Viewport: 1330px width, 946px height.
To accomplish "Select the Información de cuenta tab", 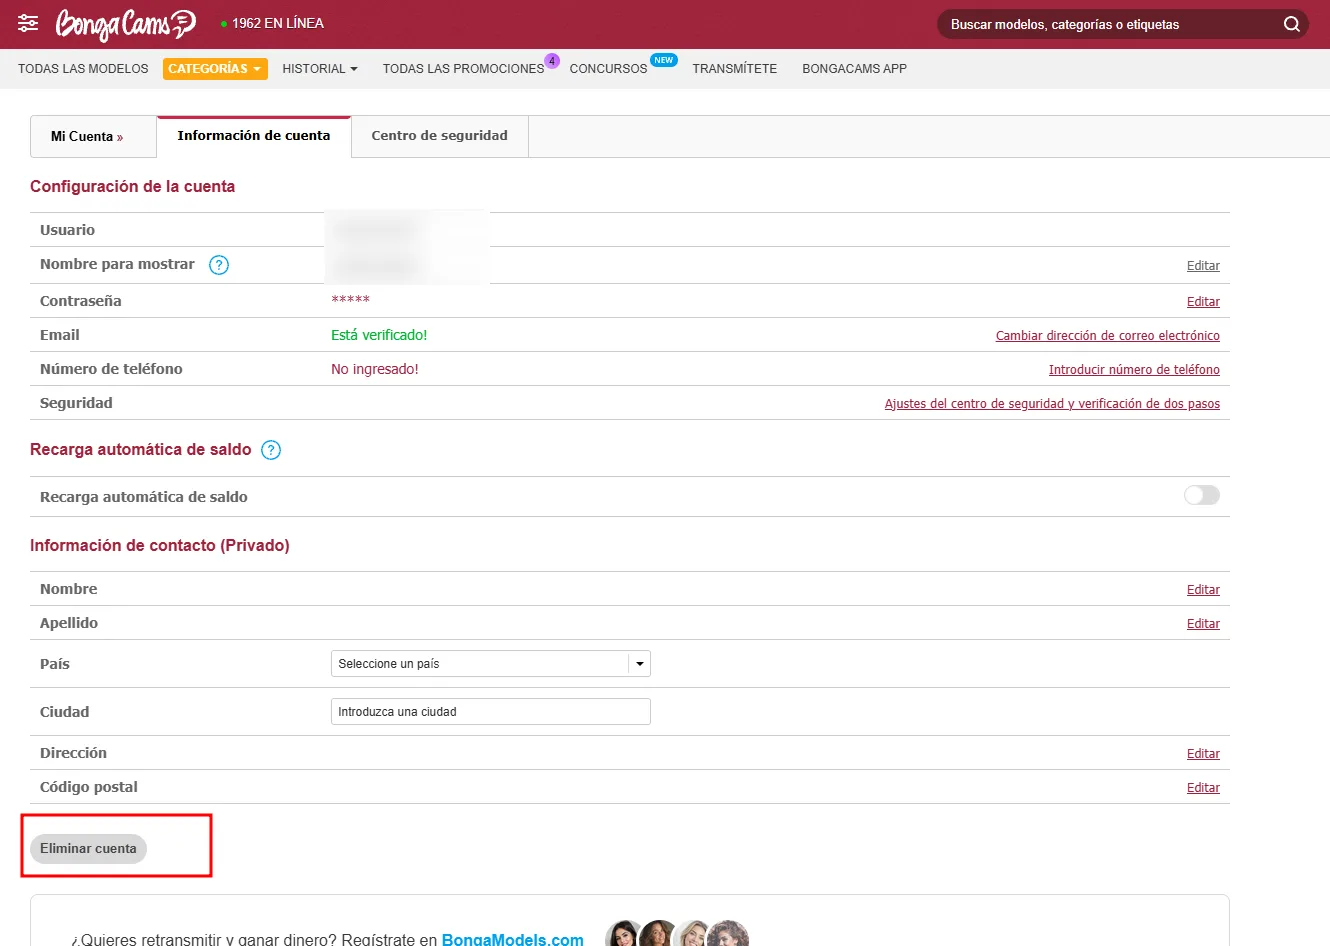I will pyautogui.click(x=254, y=136).
